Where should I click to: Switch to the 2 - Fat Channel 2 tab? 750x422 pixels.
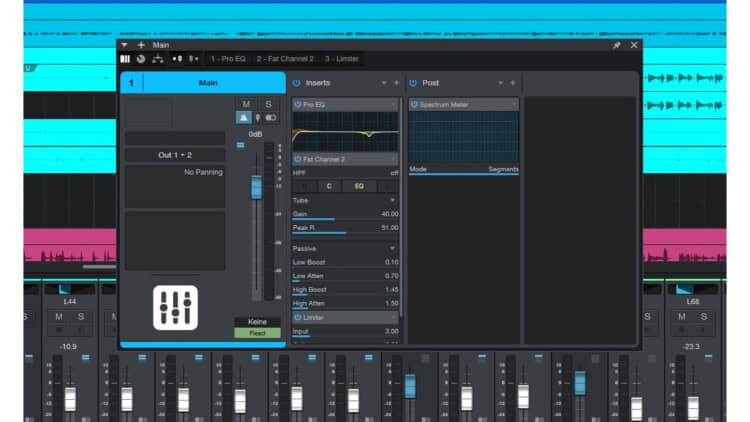click(285, 59)
